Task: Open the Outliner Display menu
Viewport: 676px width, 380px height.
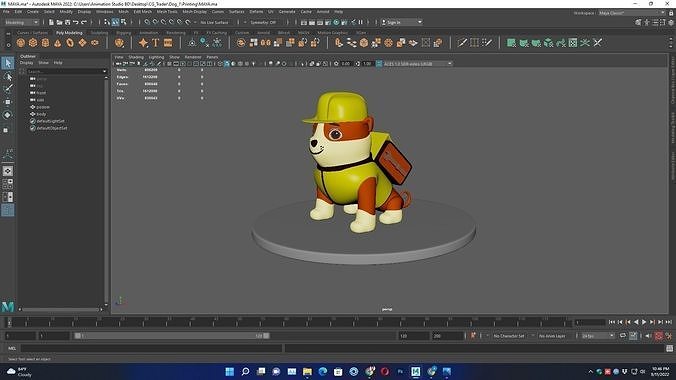Action: [26, 63]
